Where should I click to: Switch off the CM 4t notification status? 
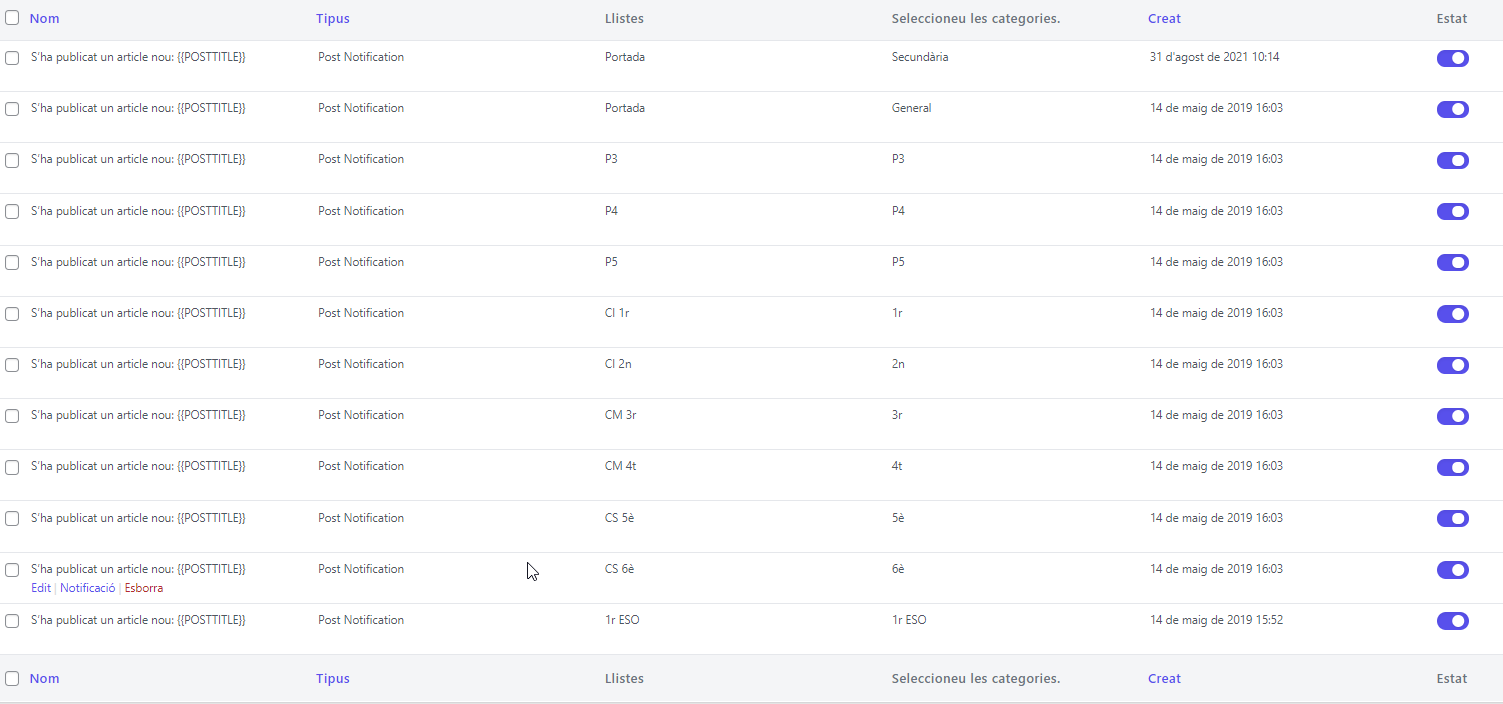1452,467
